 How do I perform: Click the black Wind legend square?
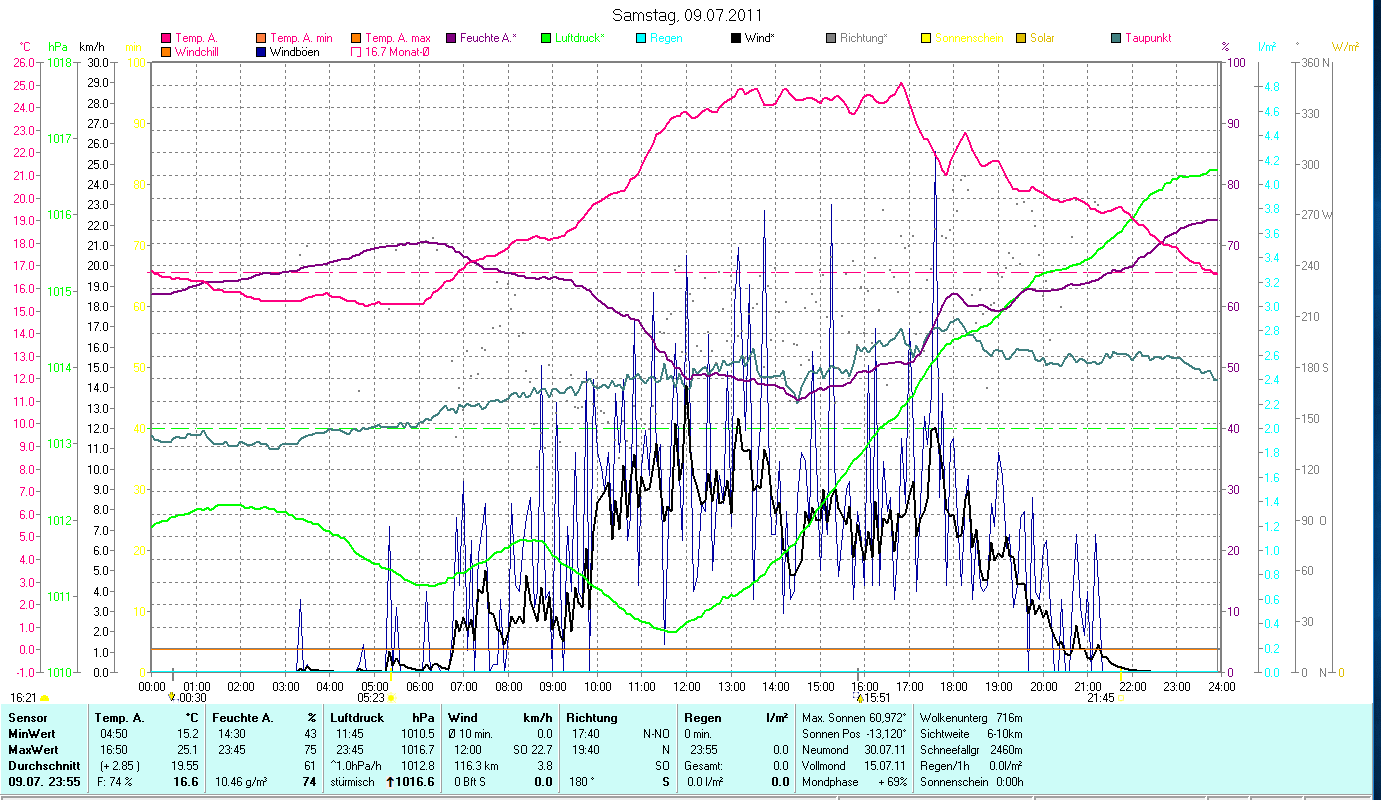coord(736,38)
